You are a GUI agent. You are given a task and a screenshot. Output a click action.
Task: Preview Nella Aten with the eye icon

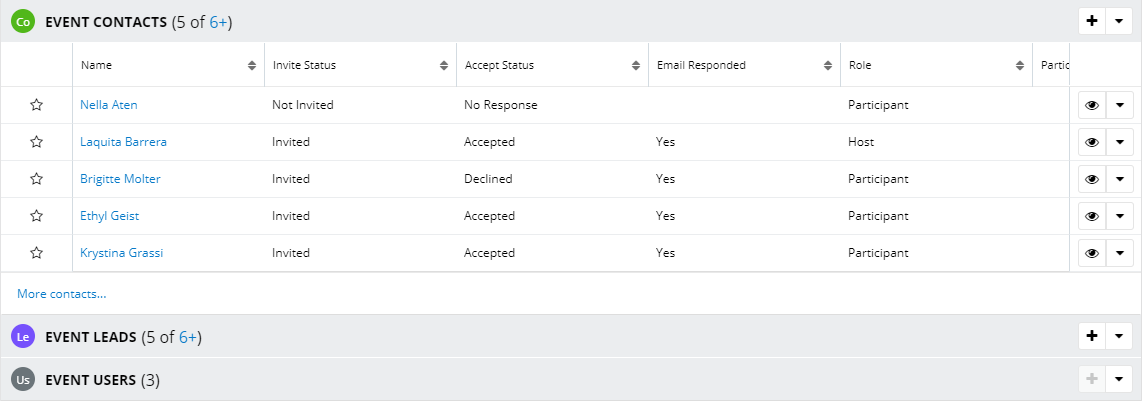[x=1092, y=105]
